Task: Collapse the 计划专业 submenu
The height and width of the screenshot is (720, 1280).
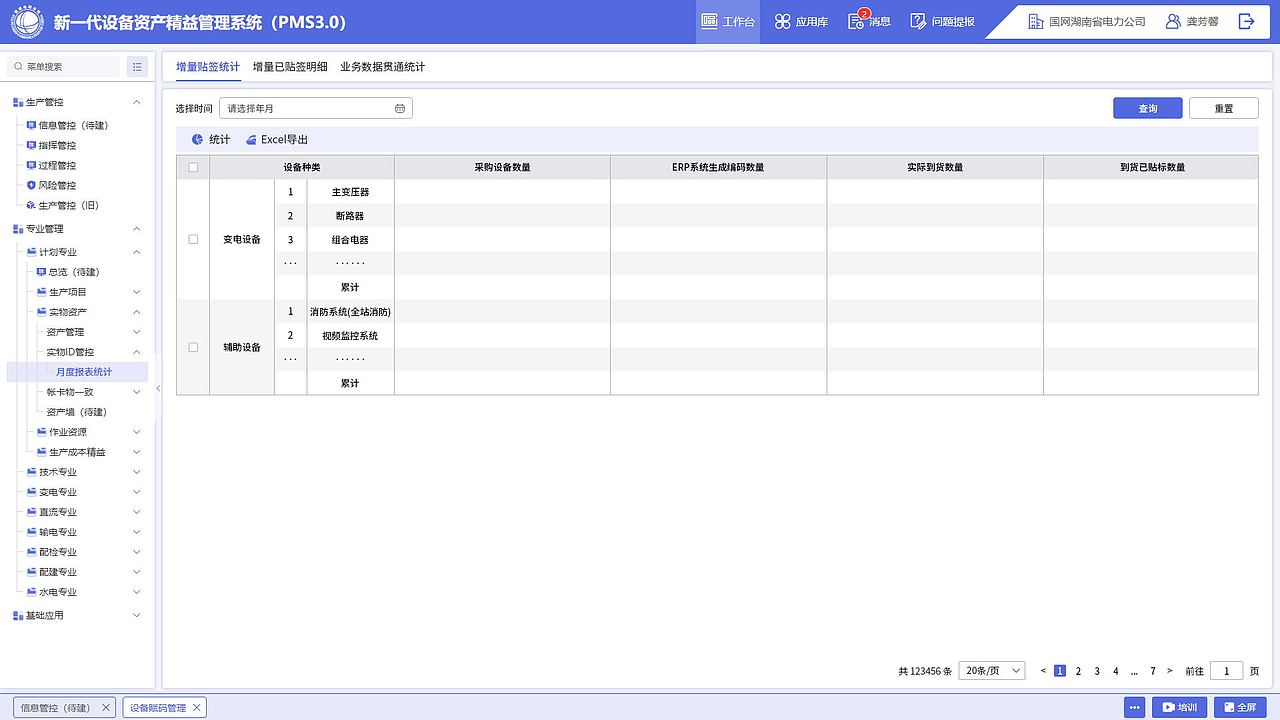Action: [x=137, y=252]
